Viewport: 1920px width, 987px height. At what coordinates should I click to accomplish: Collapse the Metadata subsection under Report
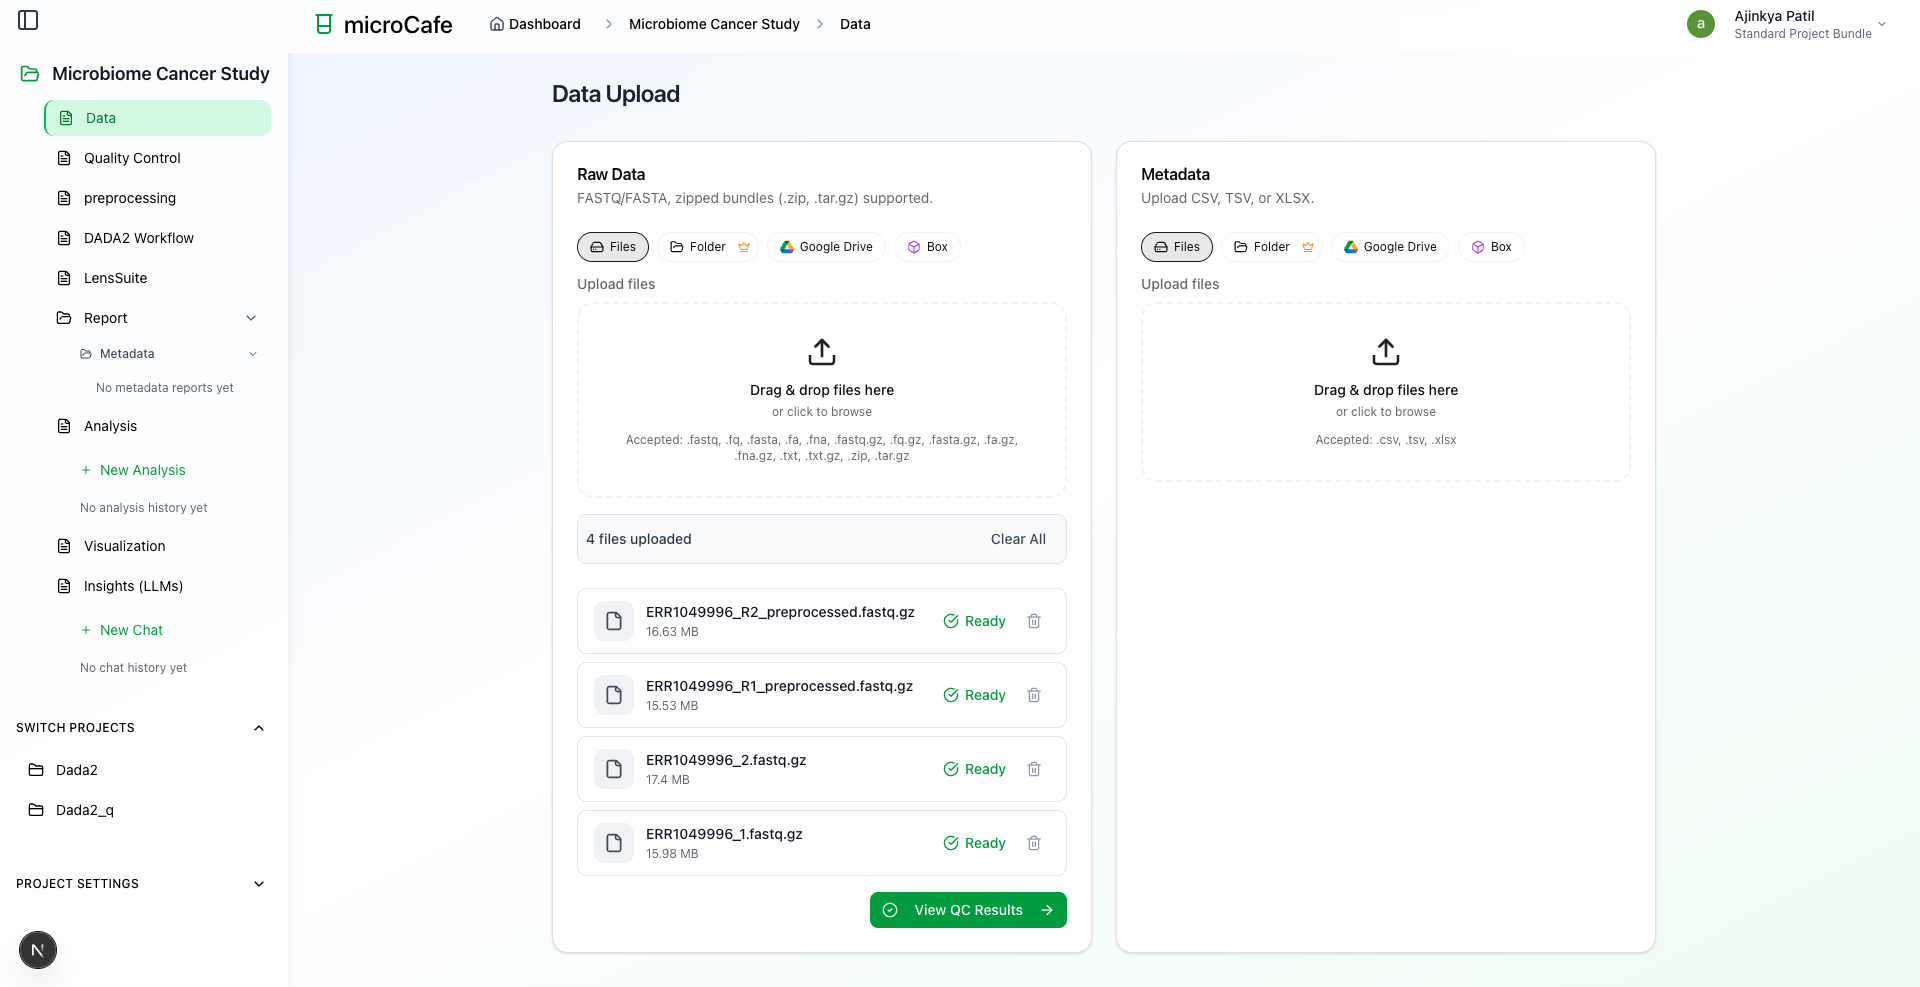pos(252,353)
